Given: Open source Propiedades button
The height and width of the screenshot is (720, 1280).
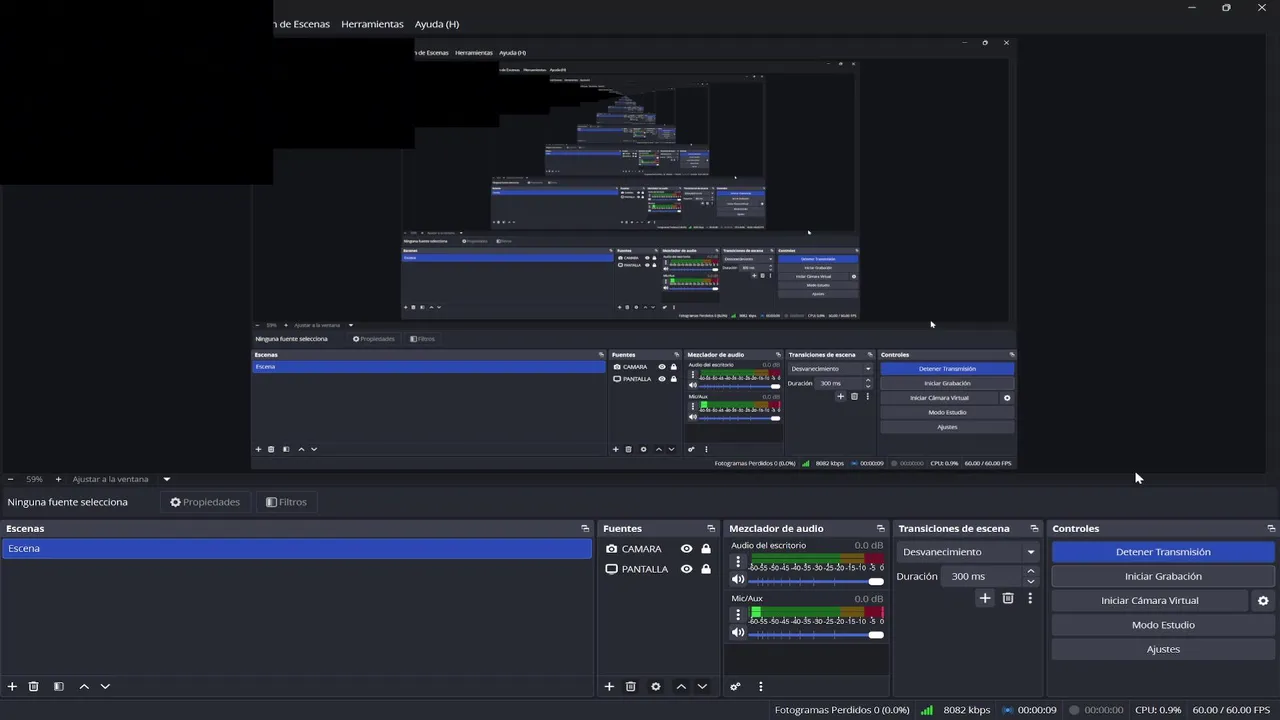Looking at the screenshot, I should pos(205,502).
